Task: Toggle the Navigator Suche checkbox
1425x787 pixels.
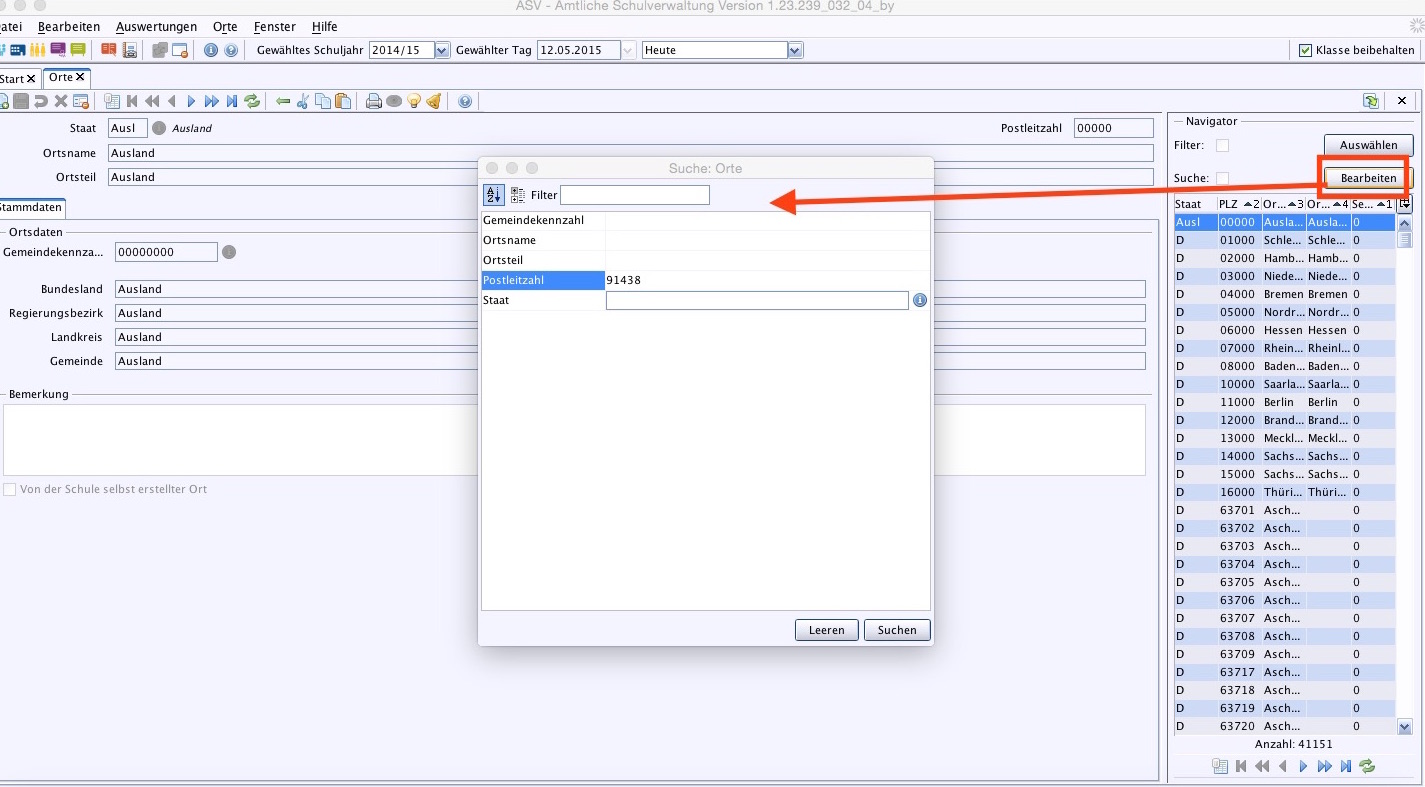Action: 1222,178
